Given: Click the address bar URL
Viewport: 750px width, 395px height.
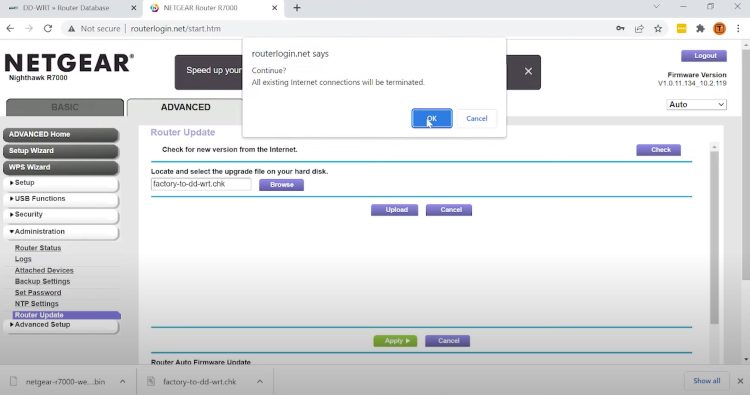Looking at the screenshot, I should pyautogui.click(x=176, y=29).
